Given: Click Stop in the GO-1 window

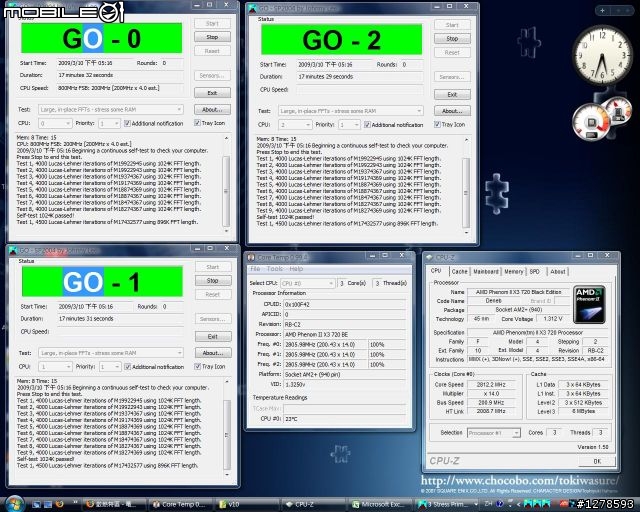Looking at the screenshot, I should tap(213, 281).
